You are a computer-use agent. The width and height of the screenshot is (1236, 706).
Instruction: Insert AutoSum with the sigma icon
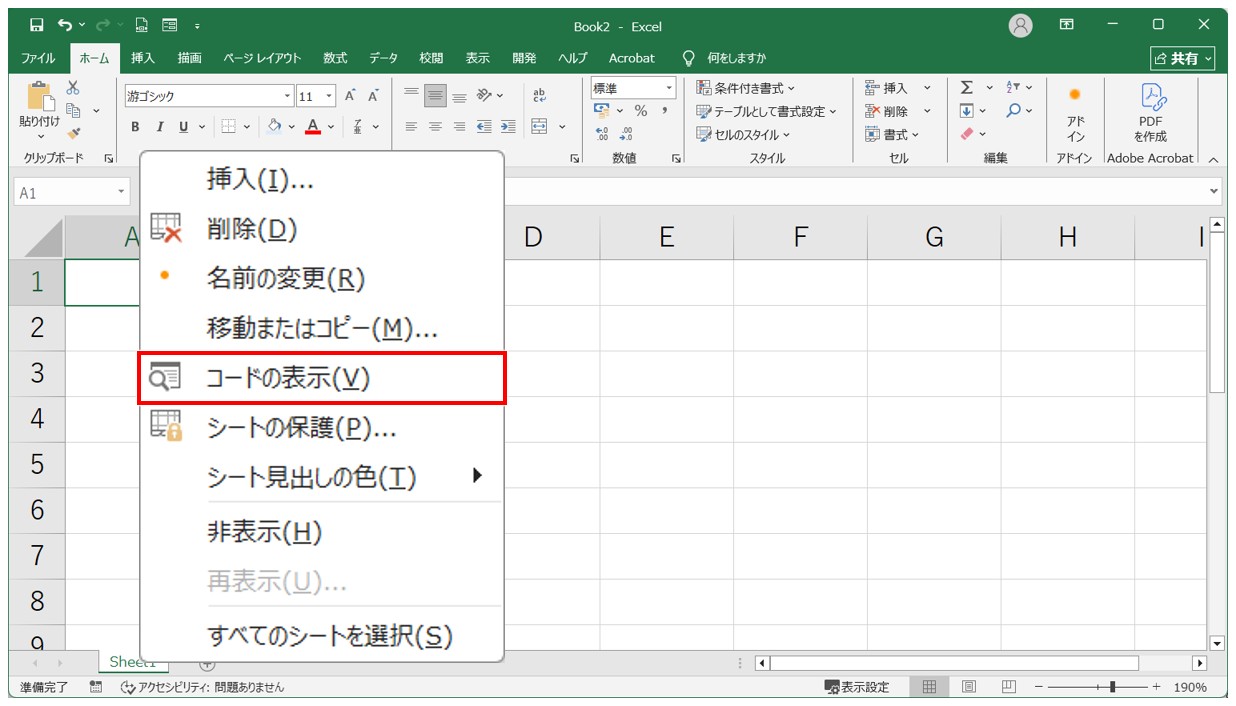click(x=967, y=88)
